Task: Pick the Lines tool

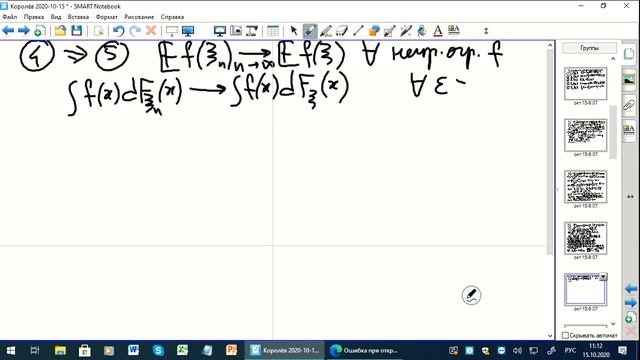Action: 358,31
